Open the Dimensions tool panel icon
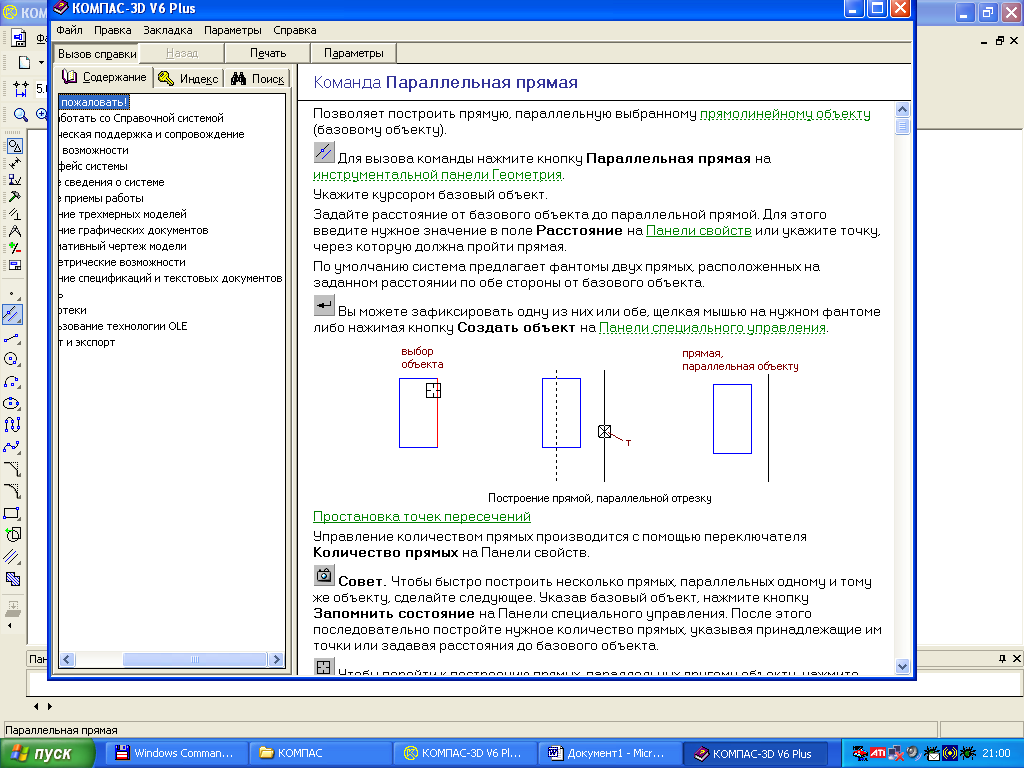The height and width of the screenshot is (768, 1024). tap(14, 163)
